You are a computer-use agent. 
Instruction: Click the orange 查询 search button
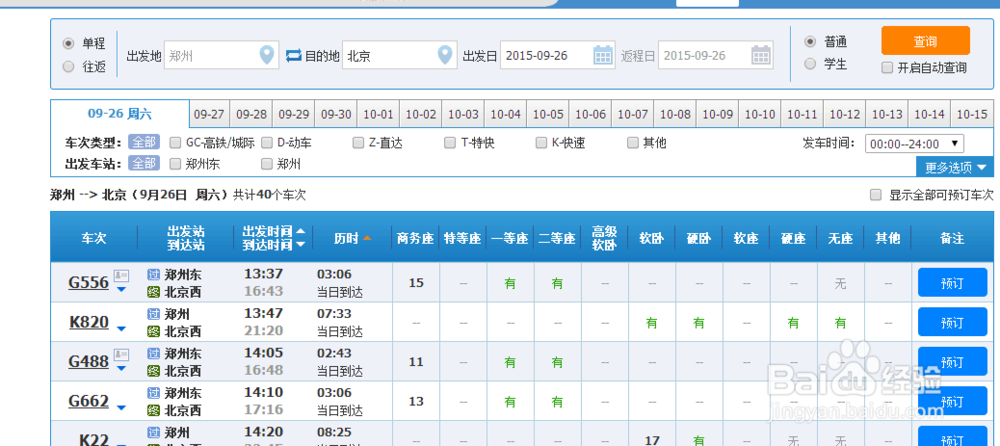(925, 41)
